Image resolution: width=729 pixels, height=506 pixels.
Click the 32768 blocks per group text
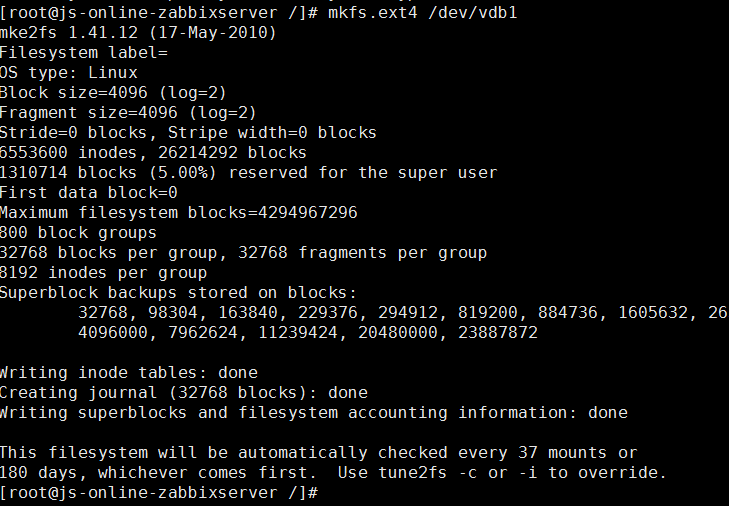[x=108, y=253]
